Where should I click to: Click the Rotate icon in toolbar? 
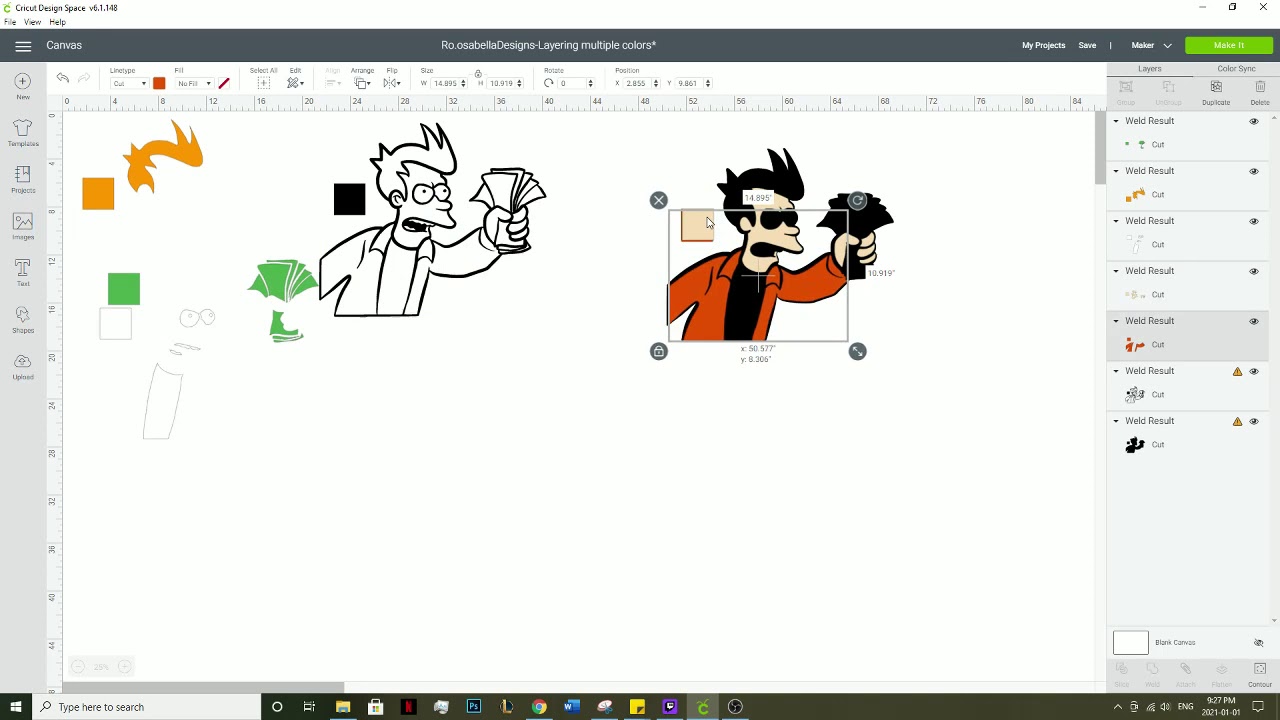click(548, 83)
